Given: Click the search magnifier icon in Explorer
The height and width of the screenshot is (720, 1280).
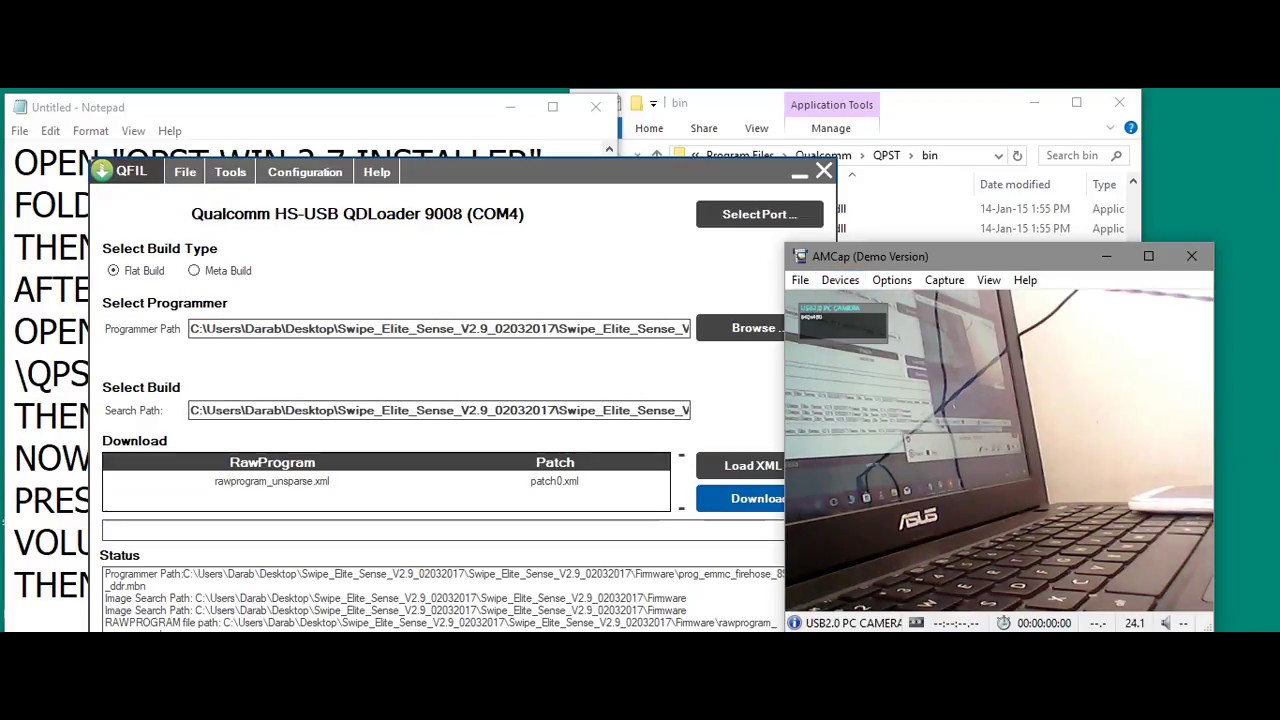Looking at the screenshot, I should coord(1117,156).
